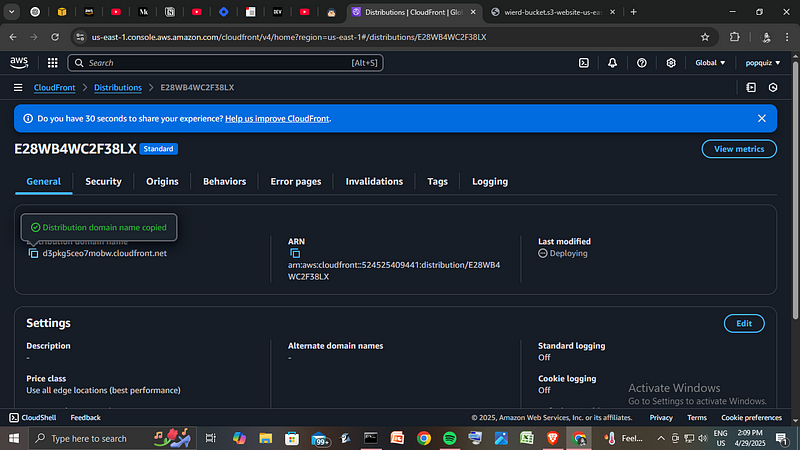Viewport: 800px width, 450px height.
Task: Click the Windows taskbar search box
Action: 112,438
